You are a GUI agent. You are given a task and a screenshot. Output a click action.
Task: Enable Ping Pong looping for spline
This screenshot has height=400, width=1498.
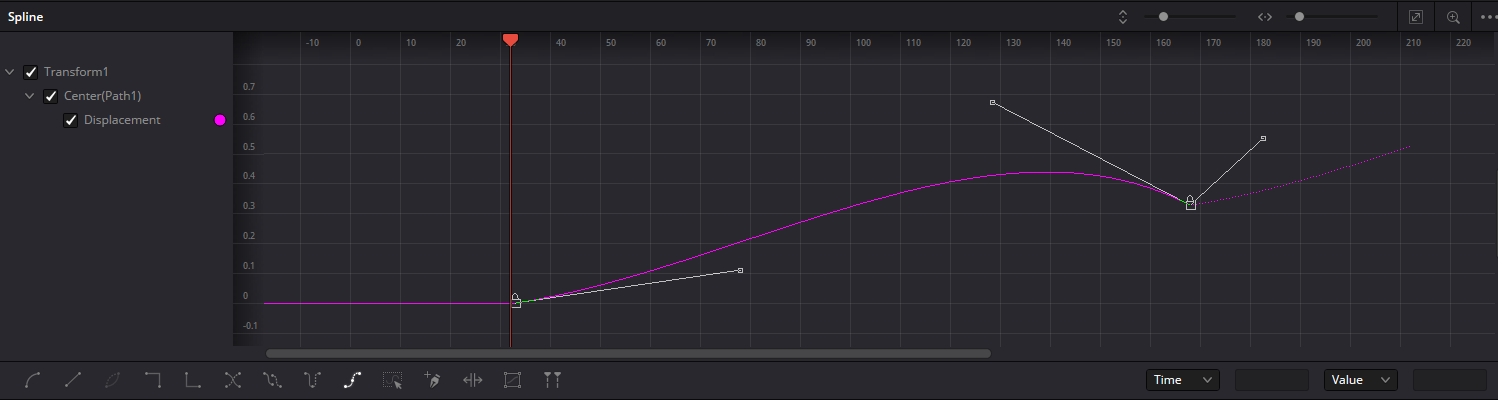coord(313,380)
